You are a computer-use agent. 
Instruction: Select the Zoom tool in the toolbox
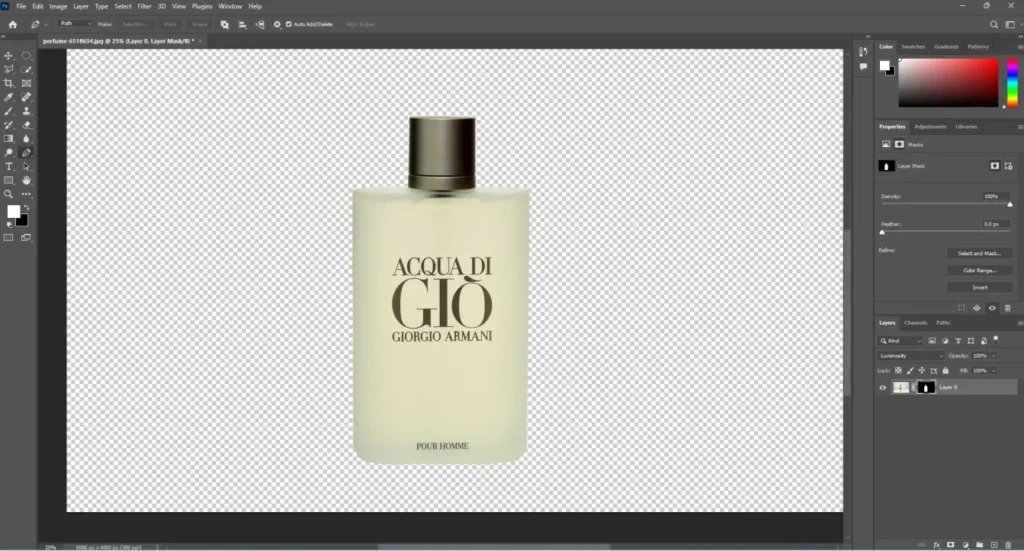(x=8, y=194)
